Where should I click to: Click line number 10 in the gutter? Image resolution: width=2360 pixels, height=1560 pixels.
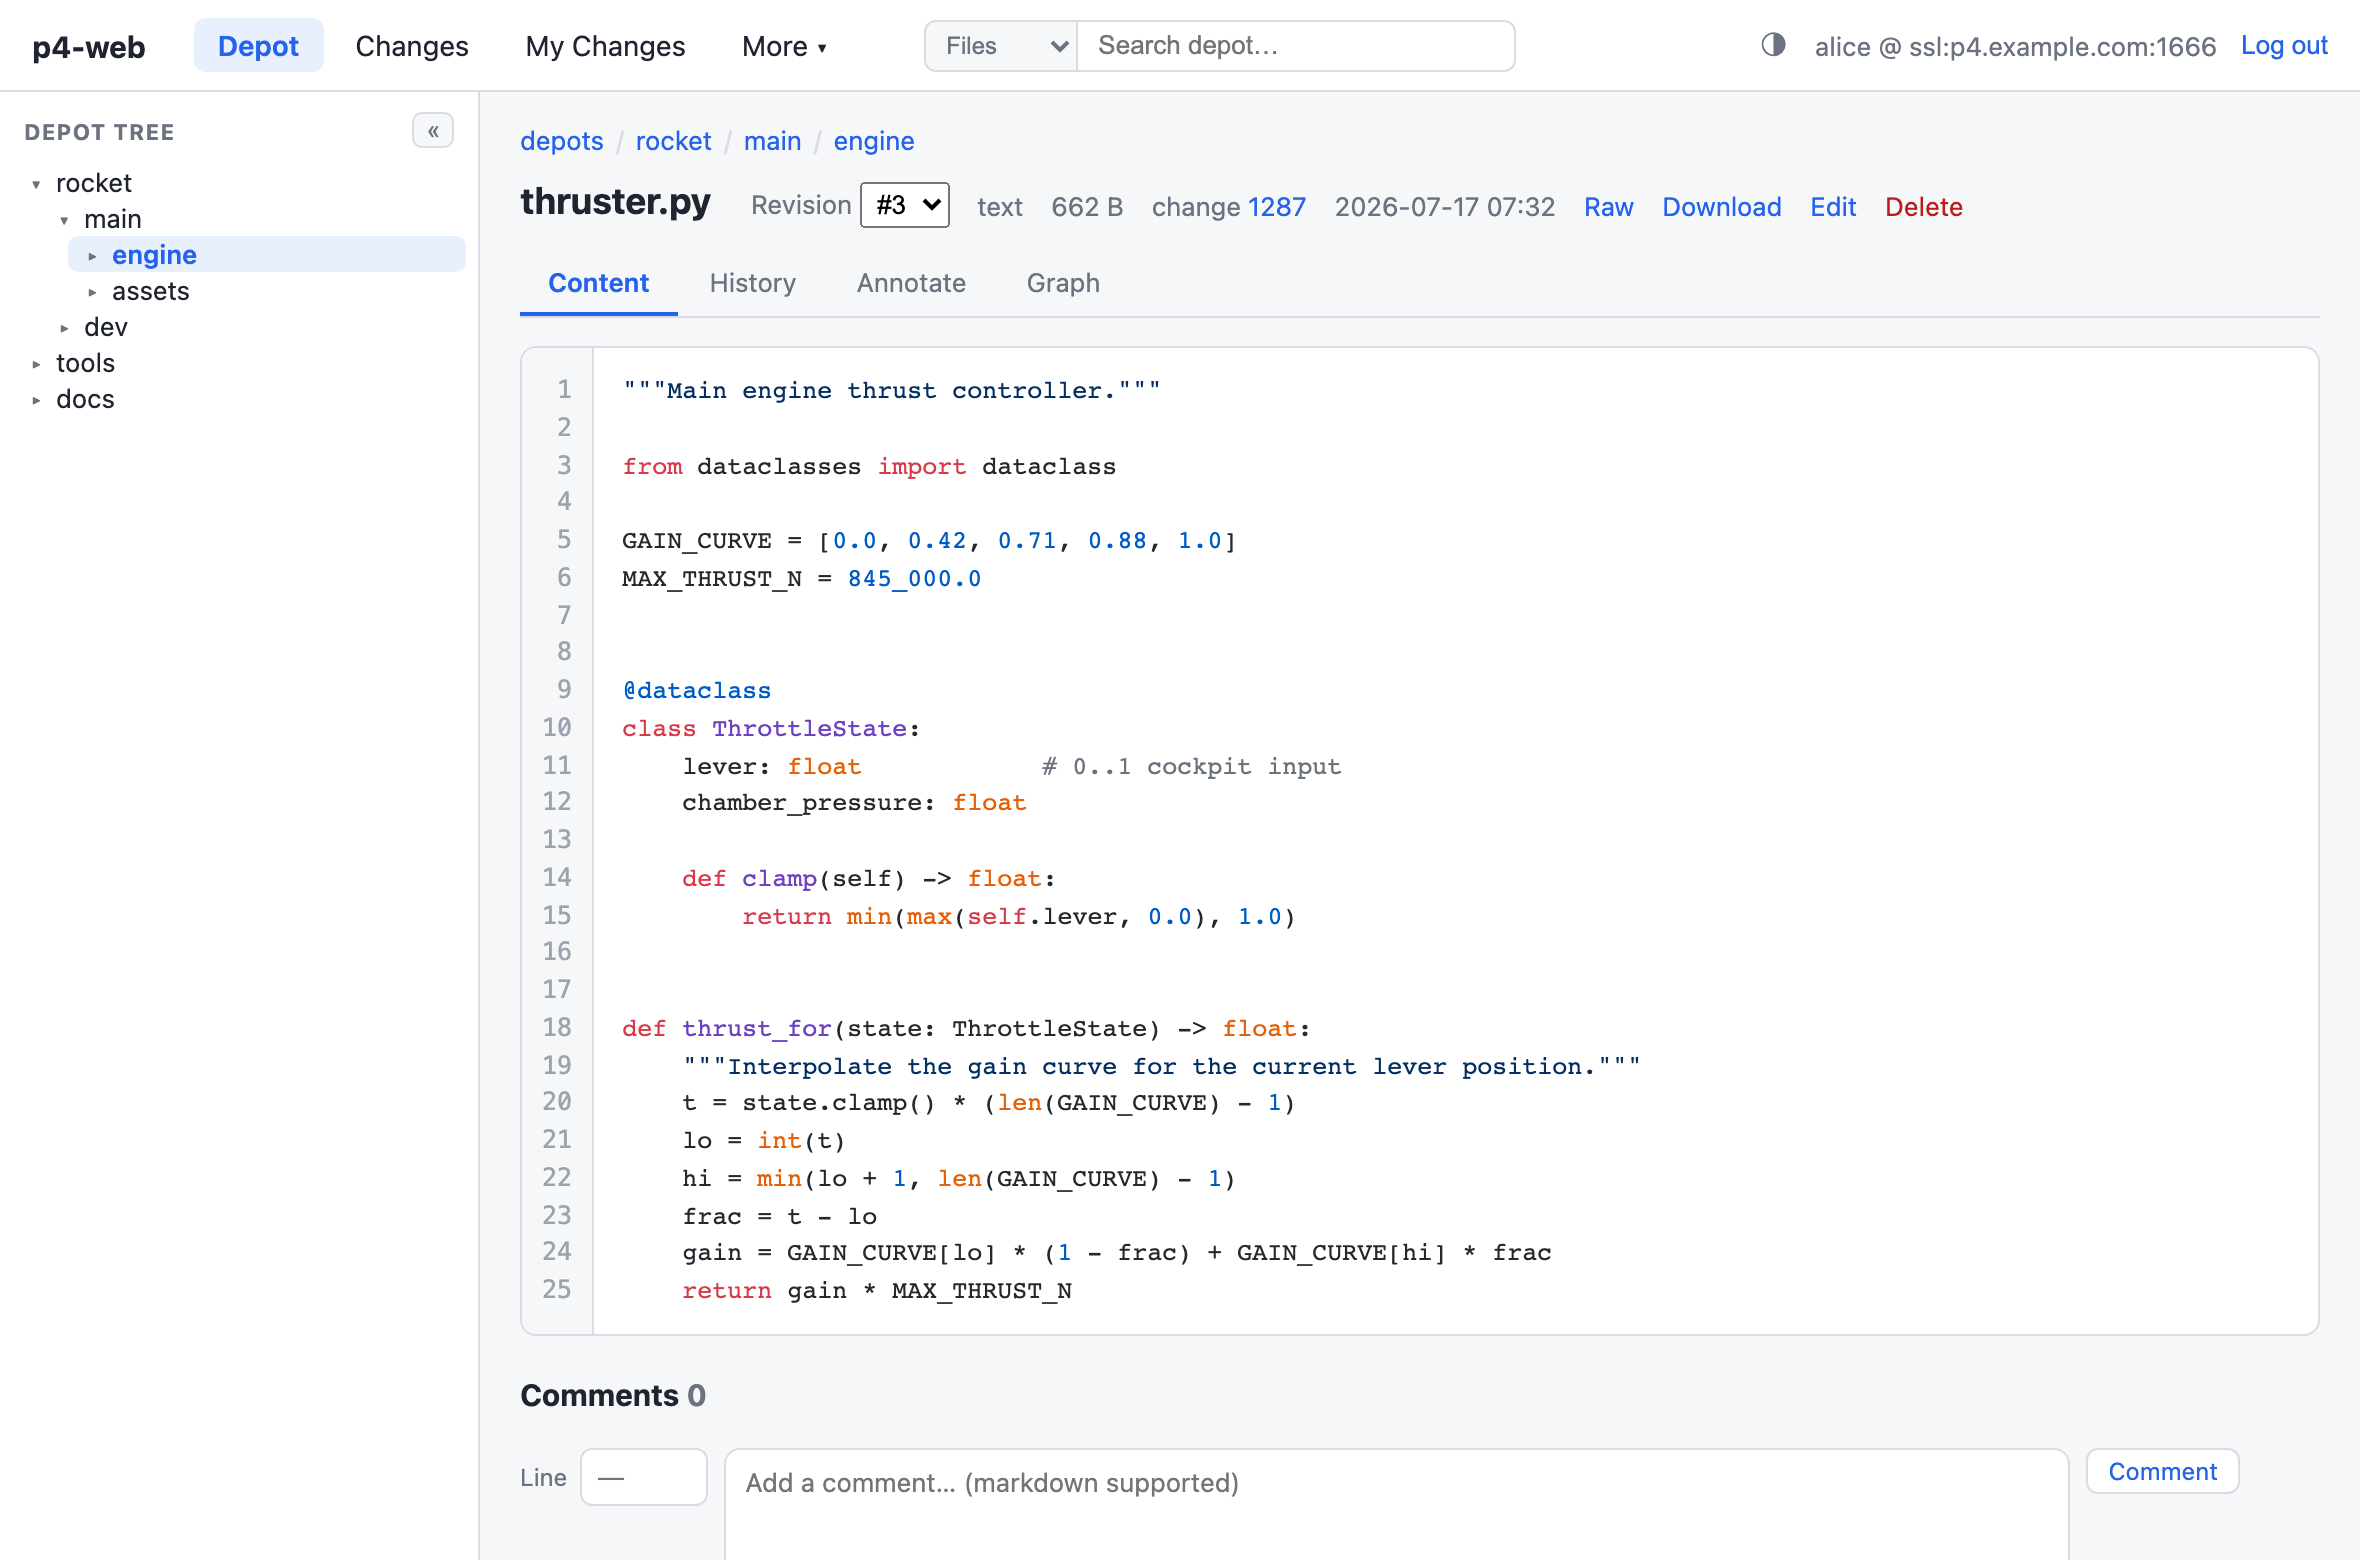(557, 727)
